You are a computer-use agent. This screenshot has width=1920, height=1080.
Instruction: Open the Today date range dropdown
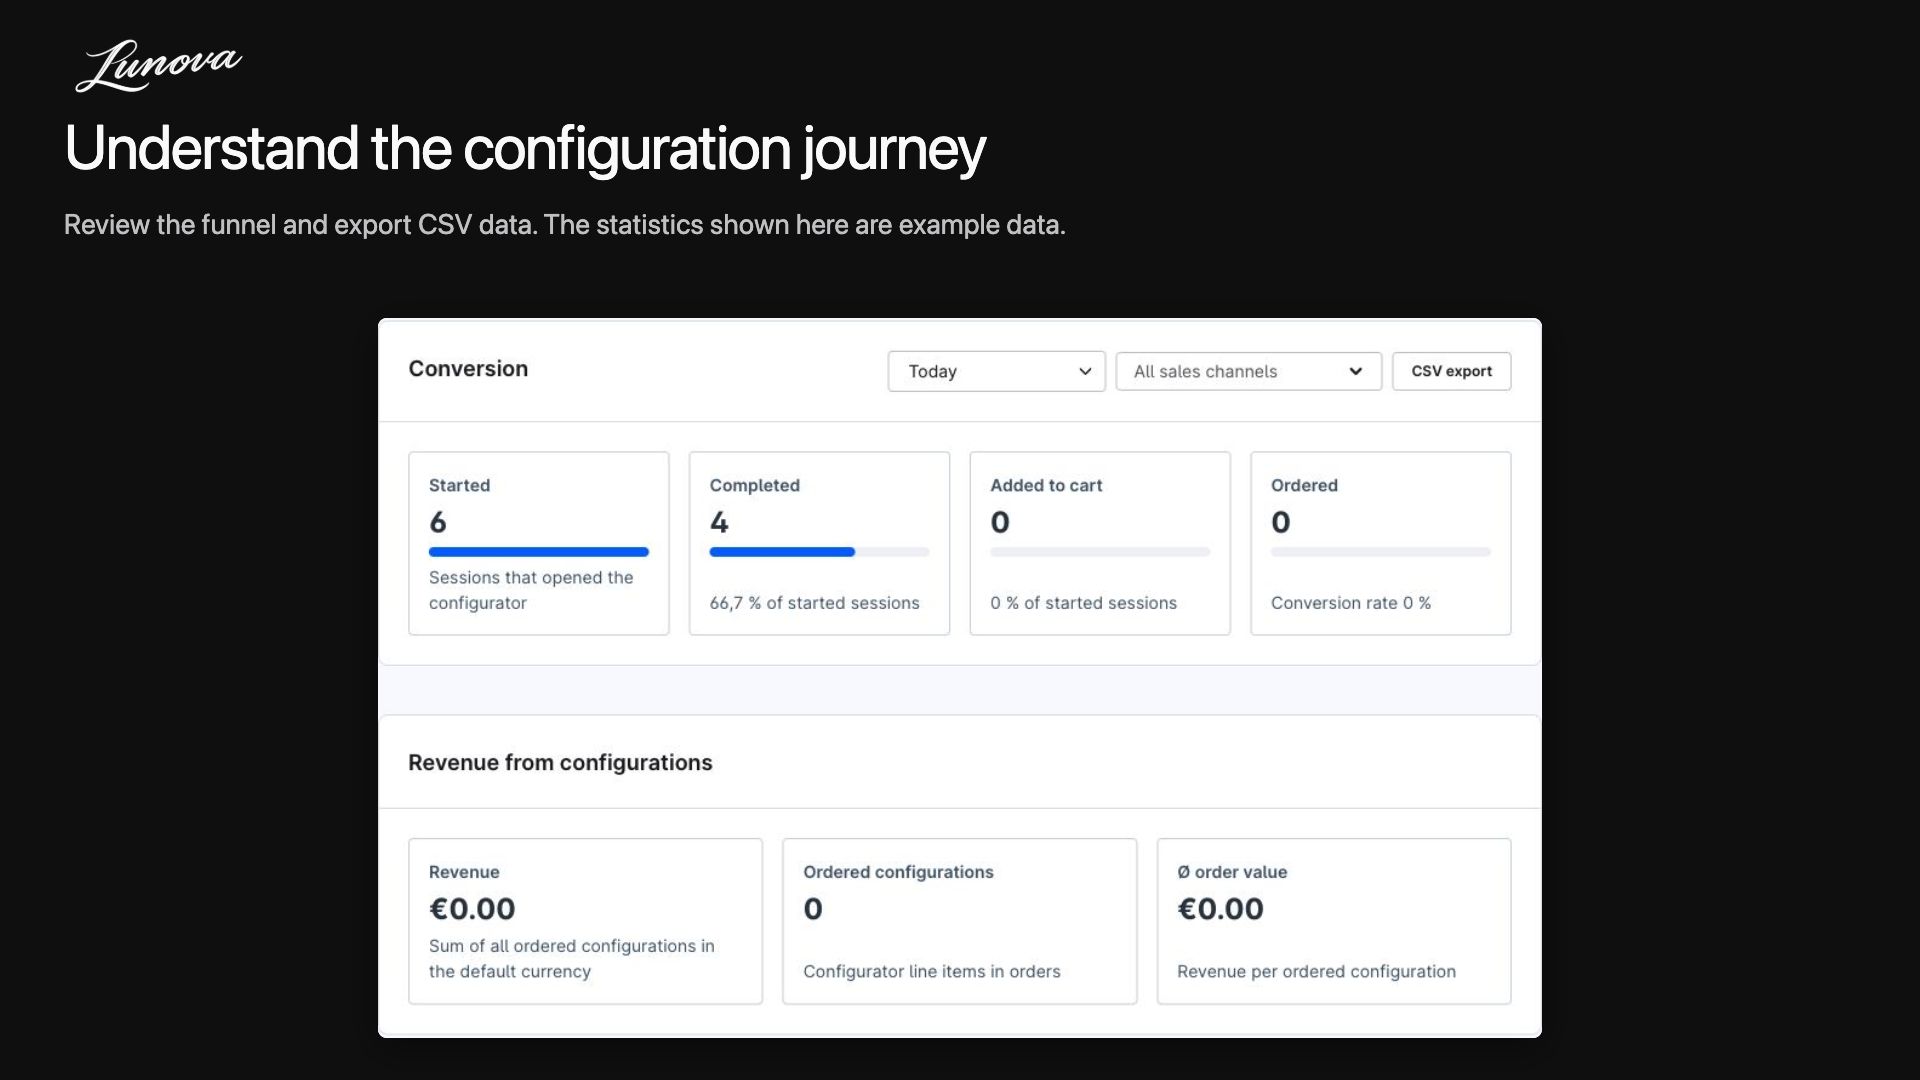tap(996, 371)
